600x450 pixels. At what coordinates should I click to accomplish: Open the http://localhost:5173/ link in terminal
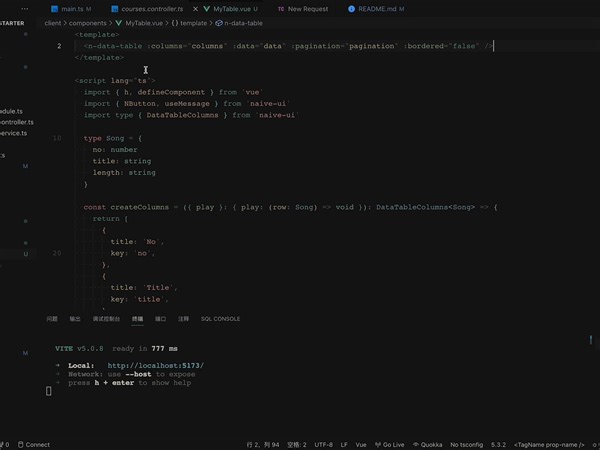[x=156, y=365]
